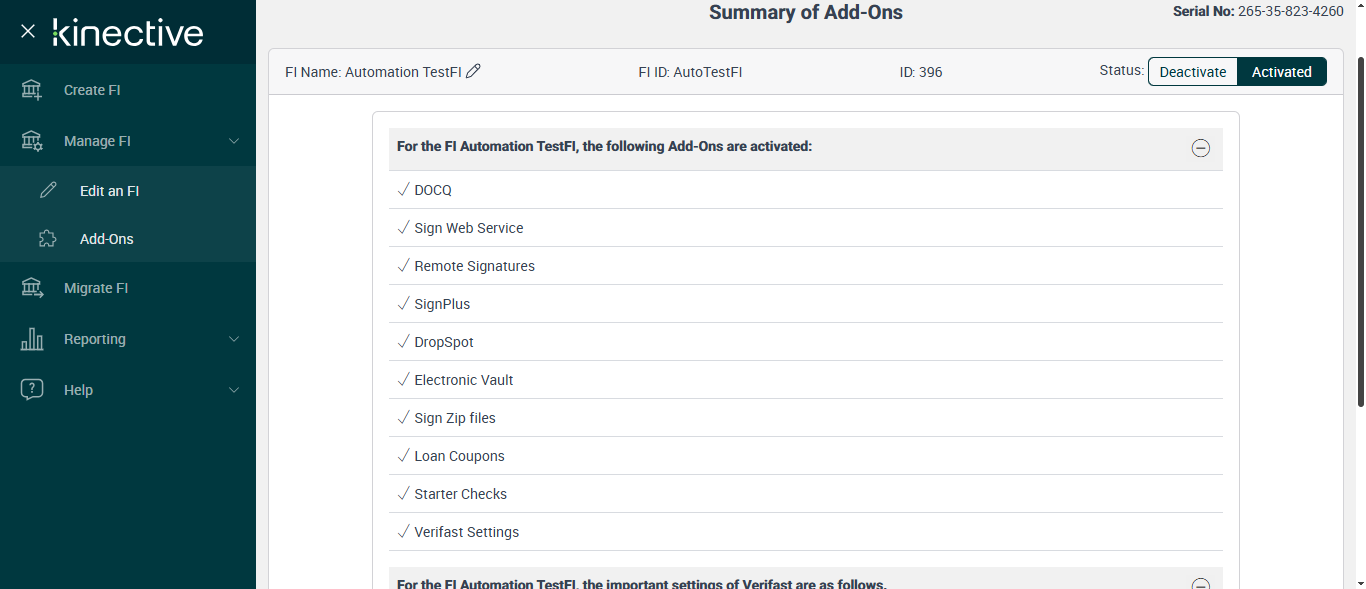Collapse the Verifast settings section
Viewport: 1366px width, 589px height.
tap(1201, 584)
